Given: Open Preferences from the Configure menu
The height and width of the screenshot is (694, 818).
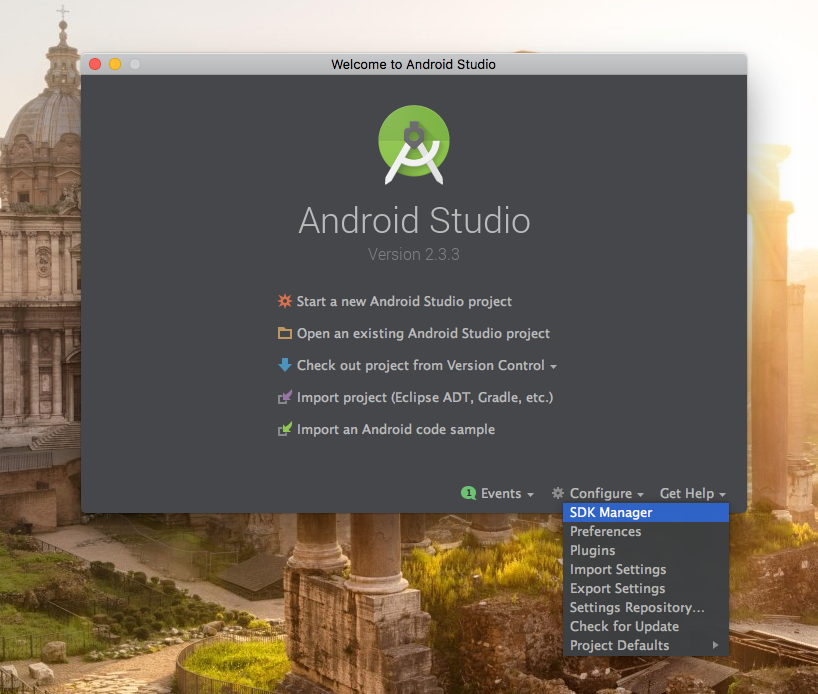Looking at the screenshot, I should (x=646, y=531).
